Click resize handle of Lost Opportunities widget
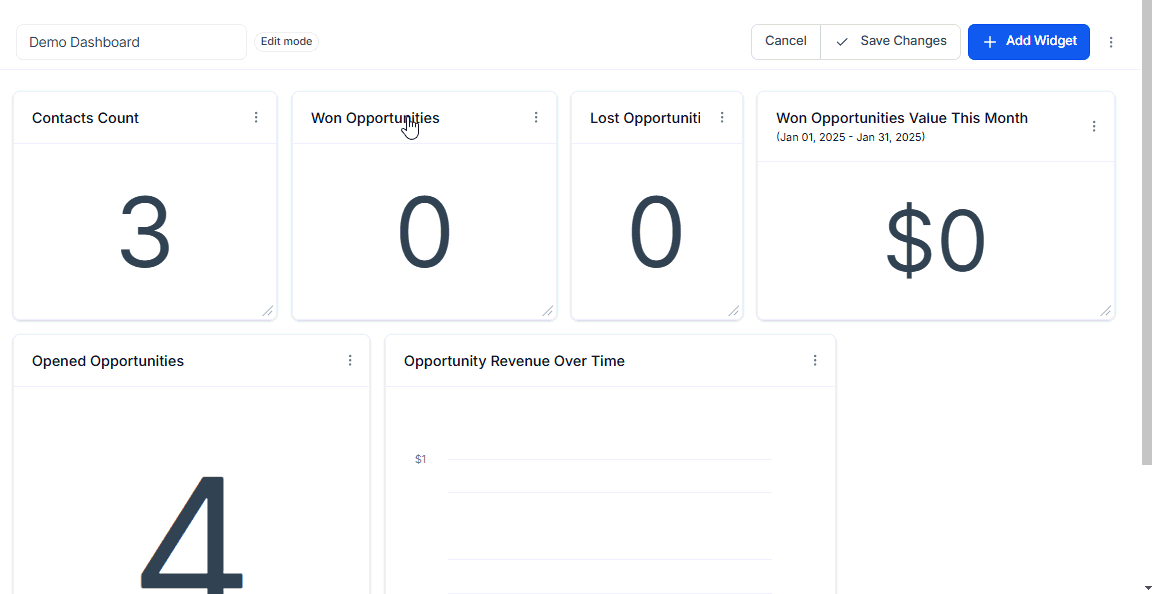 point(733,311)
